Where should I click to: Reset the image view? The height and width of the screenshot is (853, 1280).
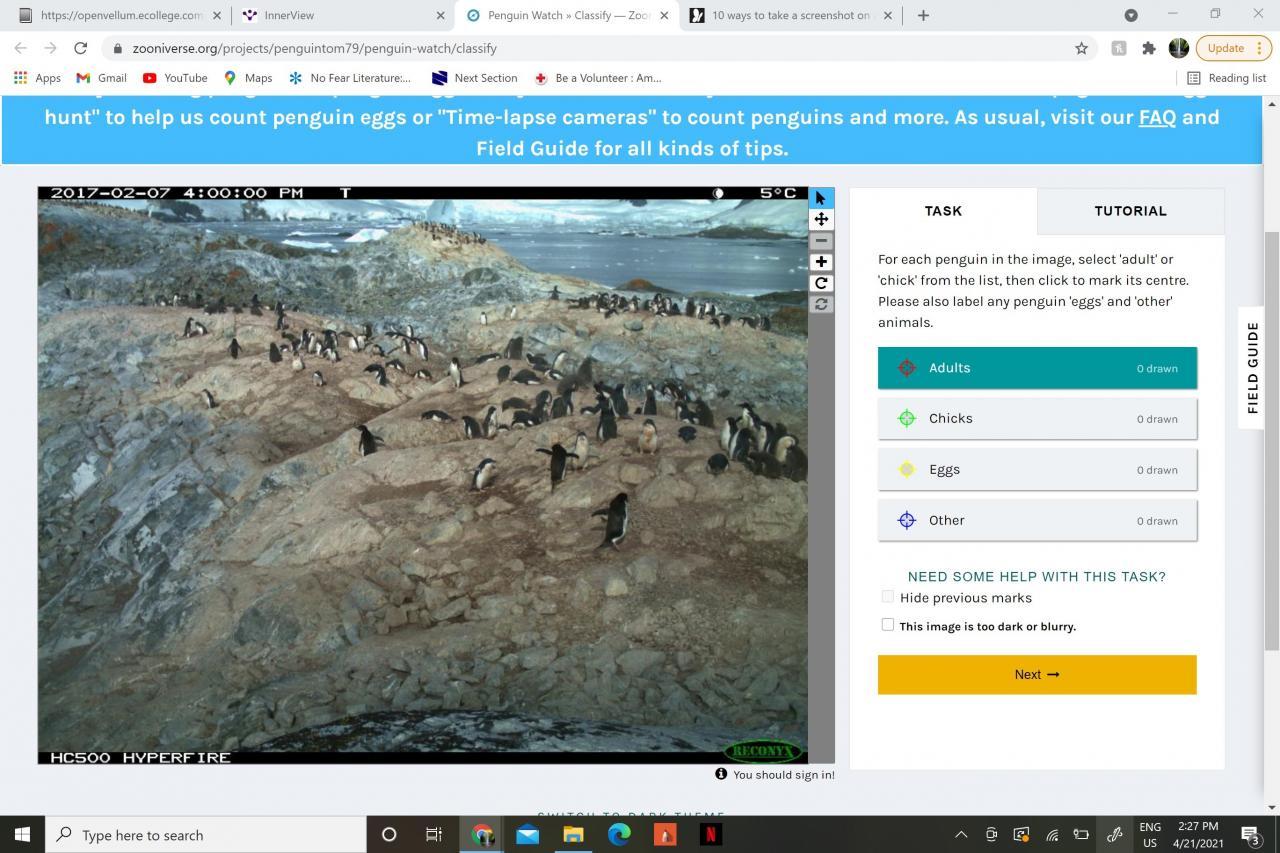[x=821, y=304]
